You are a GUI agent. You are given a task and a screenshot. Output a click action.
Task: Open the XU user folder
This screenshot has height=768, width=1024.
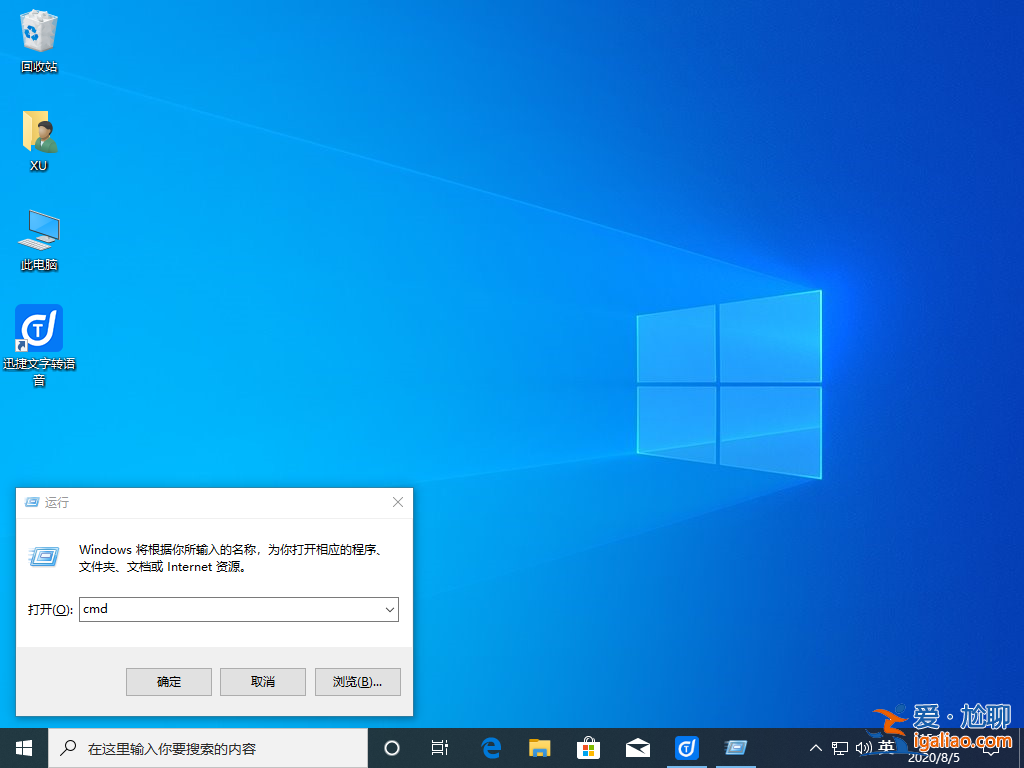38,130
